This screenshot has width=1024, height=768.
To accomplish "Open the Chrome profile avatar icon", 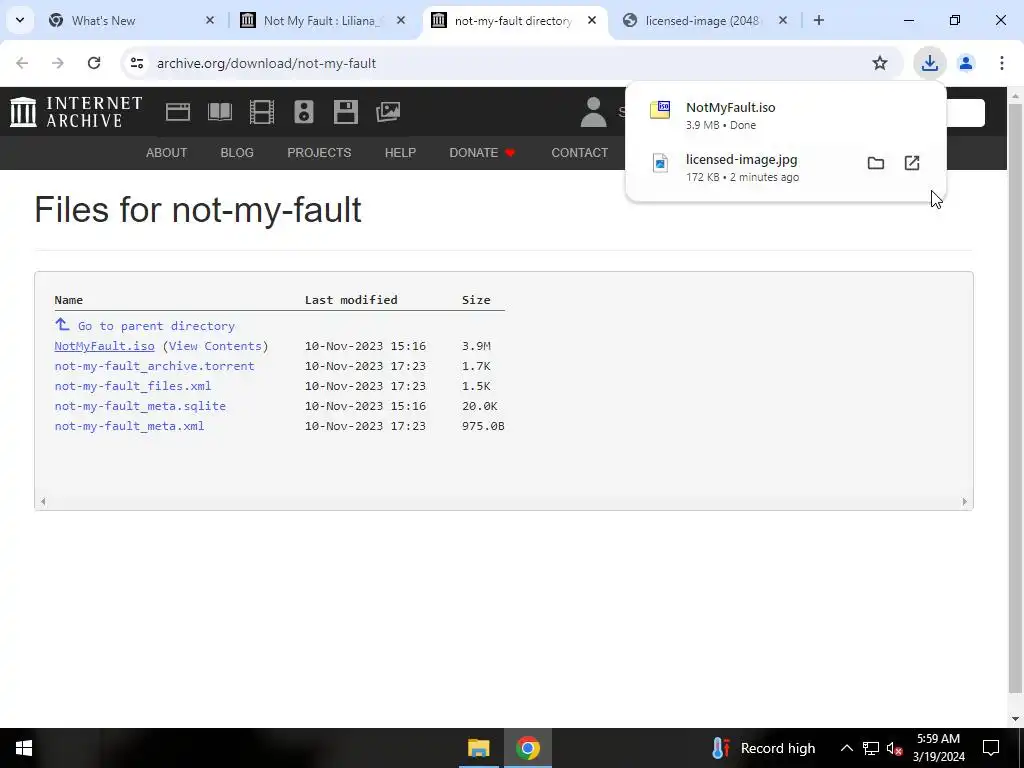I will (966, 63).
